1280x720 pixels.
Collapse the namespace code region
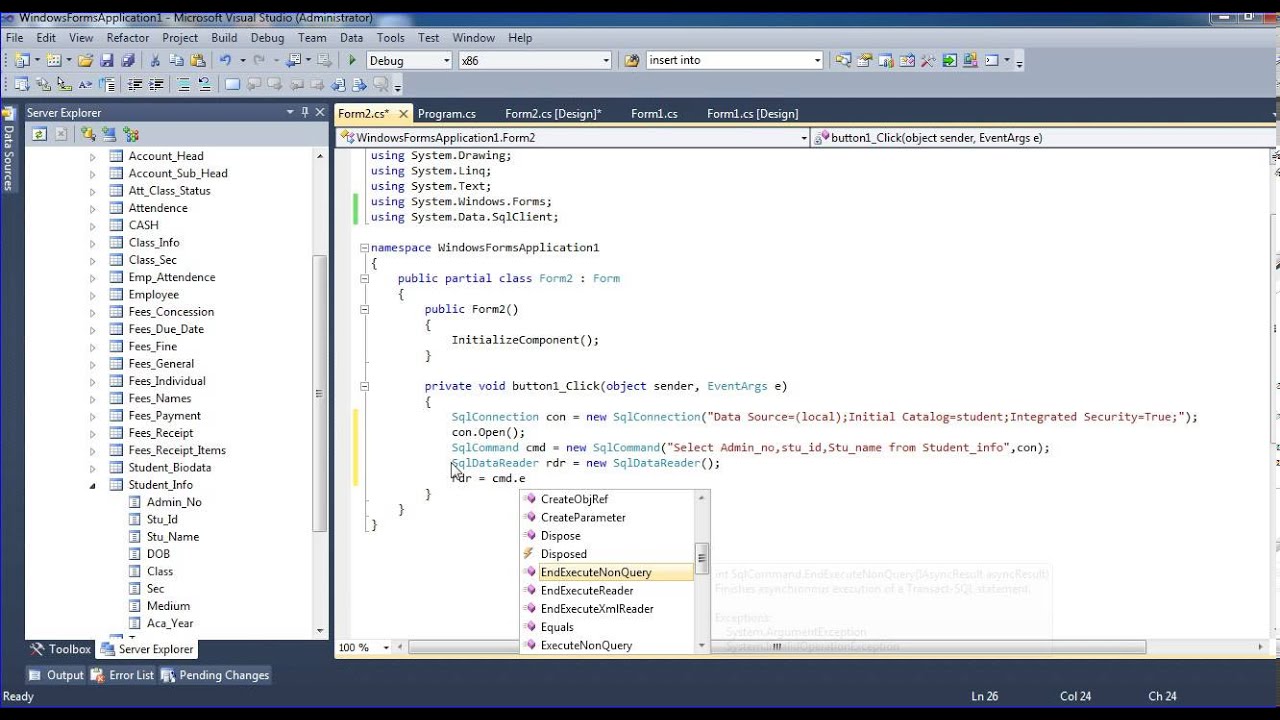(x=364, y=247)
